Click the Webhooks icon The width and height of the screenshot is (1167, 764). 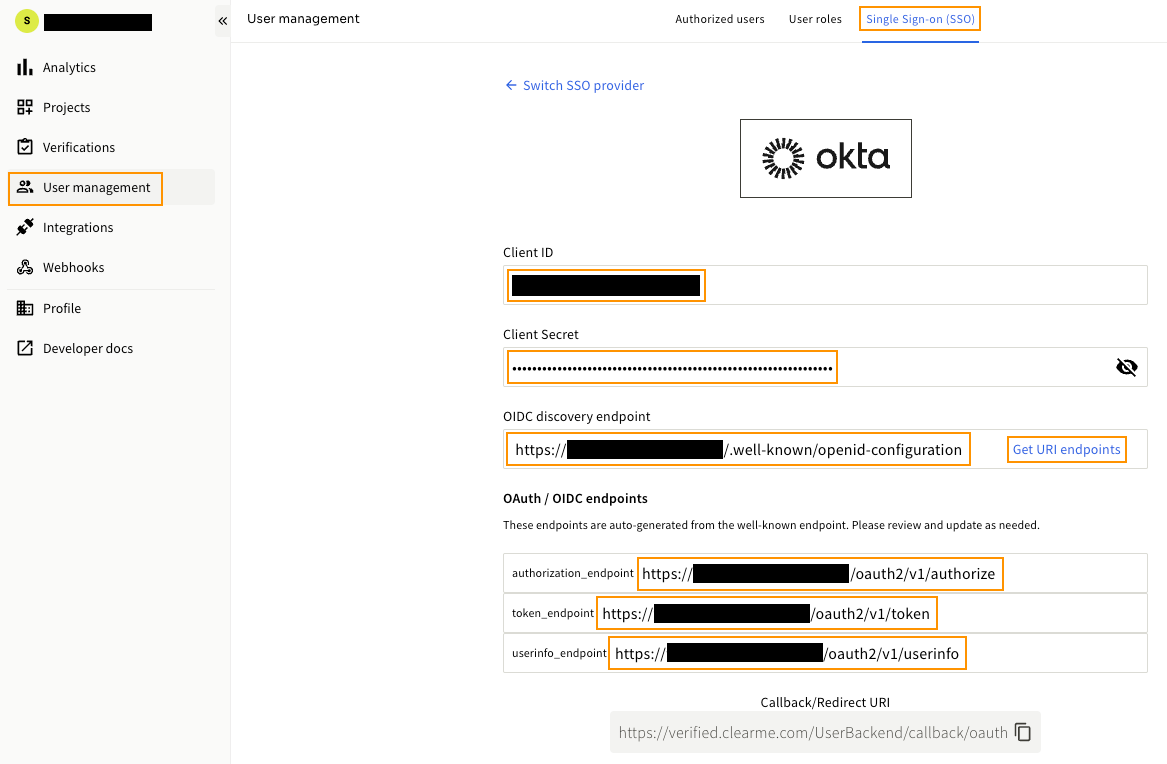[25, 267]
